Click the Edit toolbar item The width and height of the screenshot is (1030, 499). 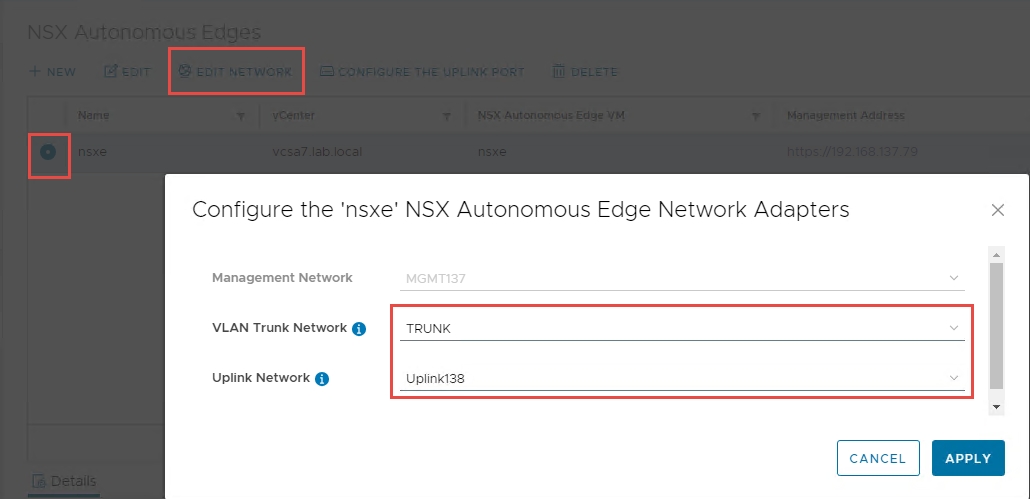point(127,72)
